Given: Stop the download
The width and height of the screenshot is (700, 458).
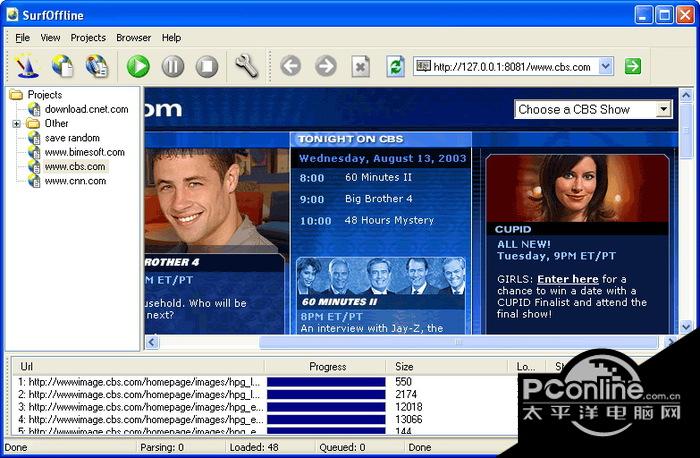Looking at the screenshot, I should coord(207,67).
